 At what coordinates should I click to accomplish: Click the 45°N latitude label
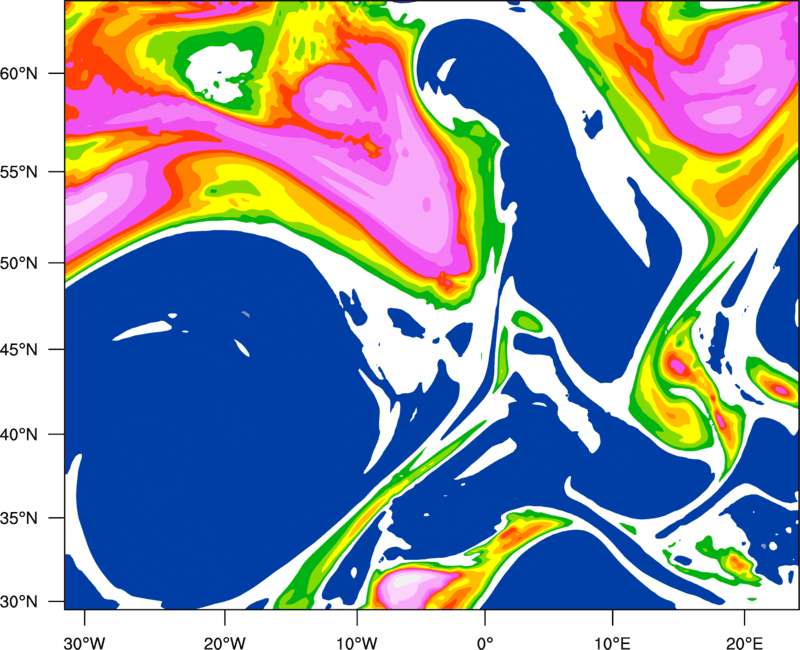[19, 349]
